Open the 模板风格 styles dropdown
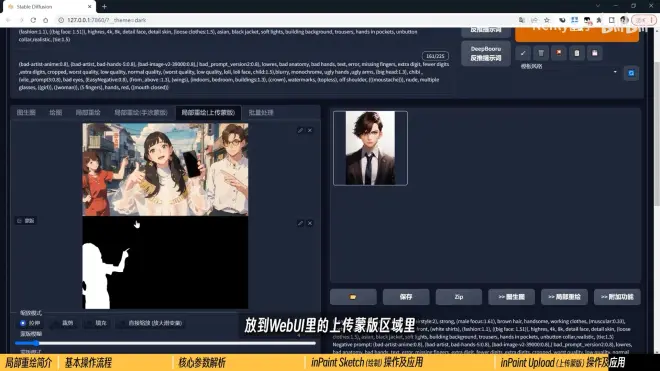The height and width of the screenshot is (371, 660). pyautogui.click(x=569, y=72)
